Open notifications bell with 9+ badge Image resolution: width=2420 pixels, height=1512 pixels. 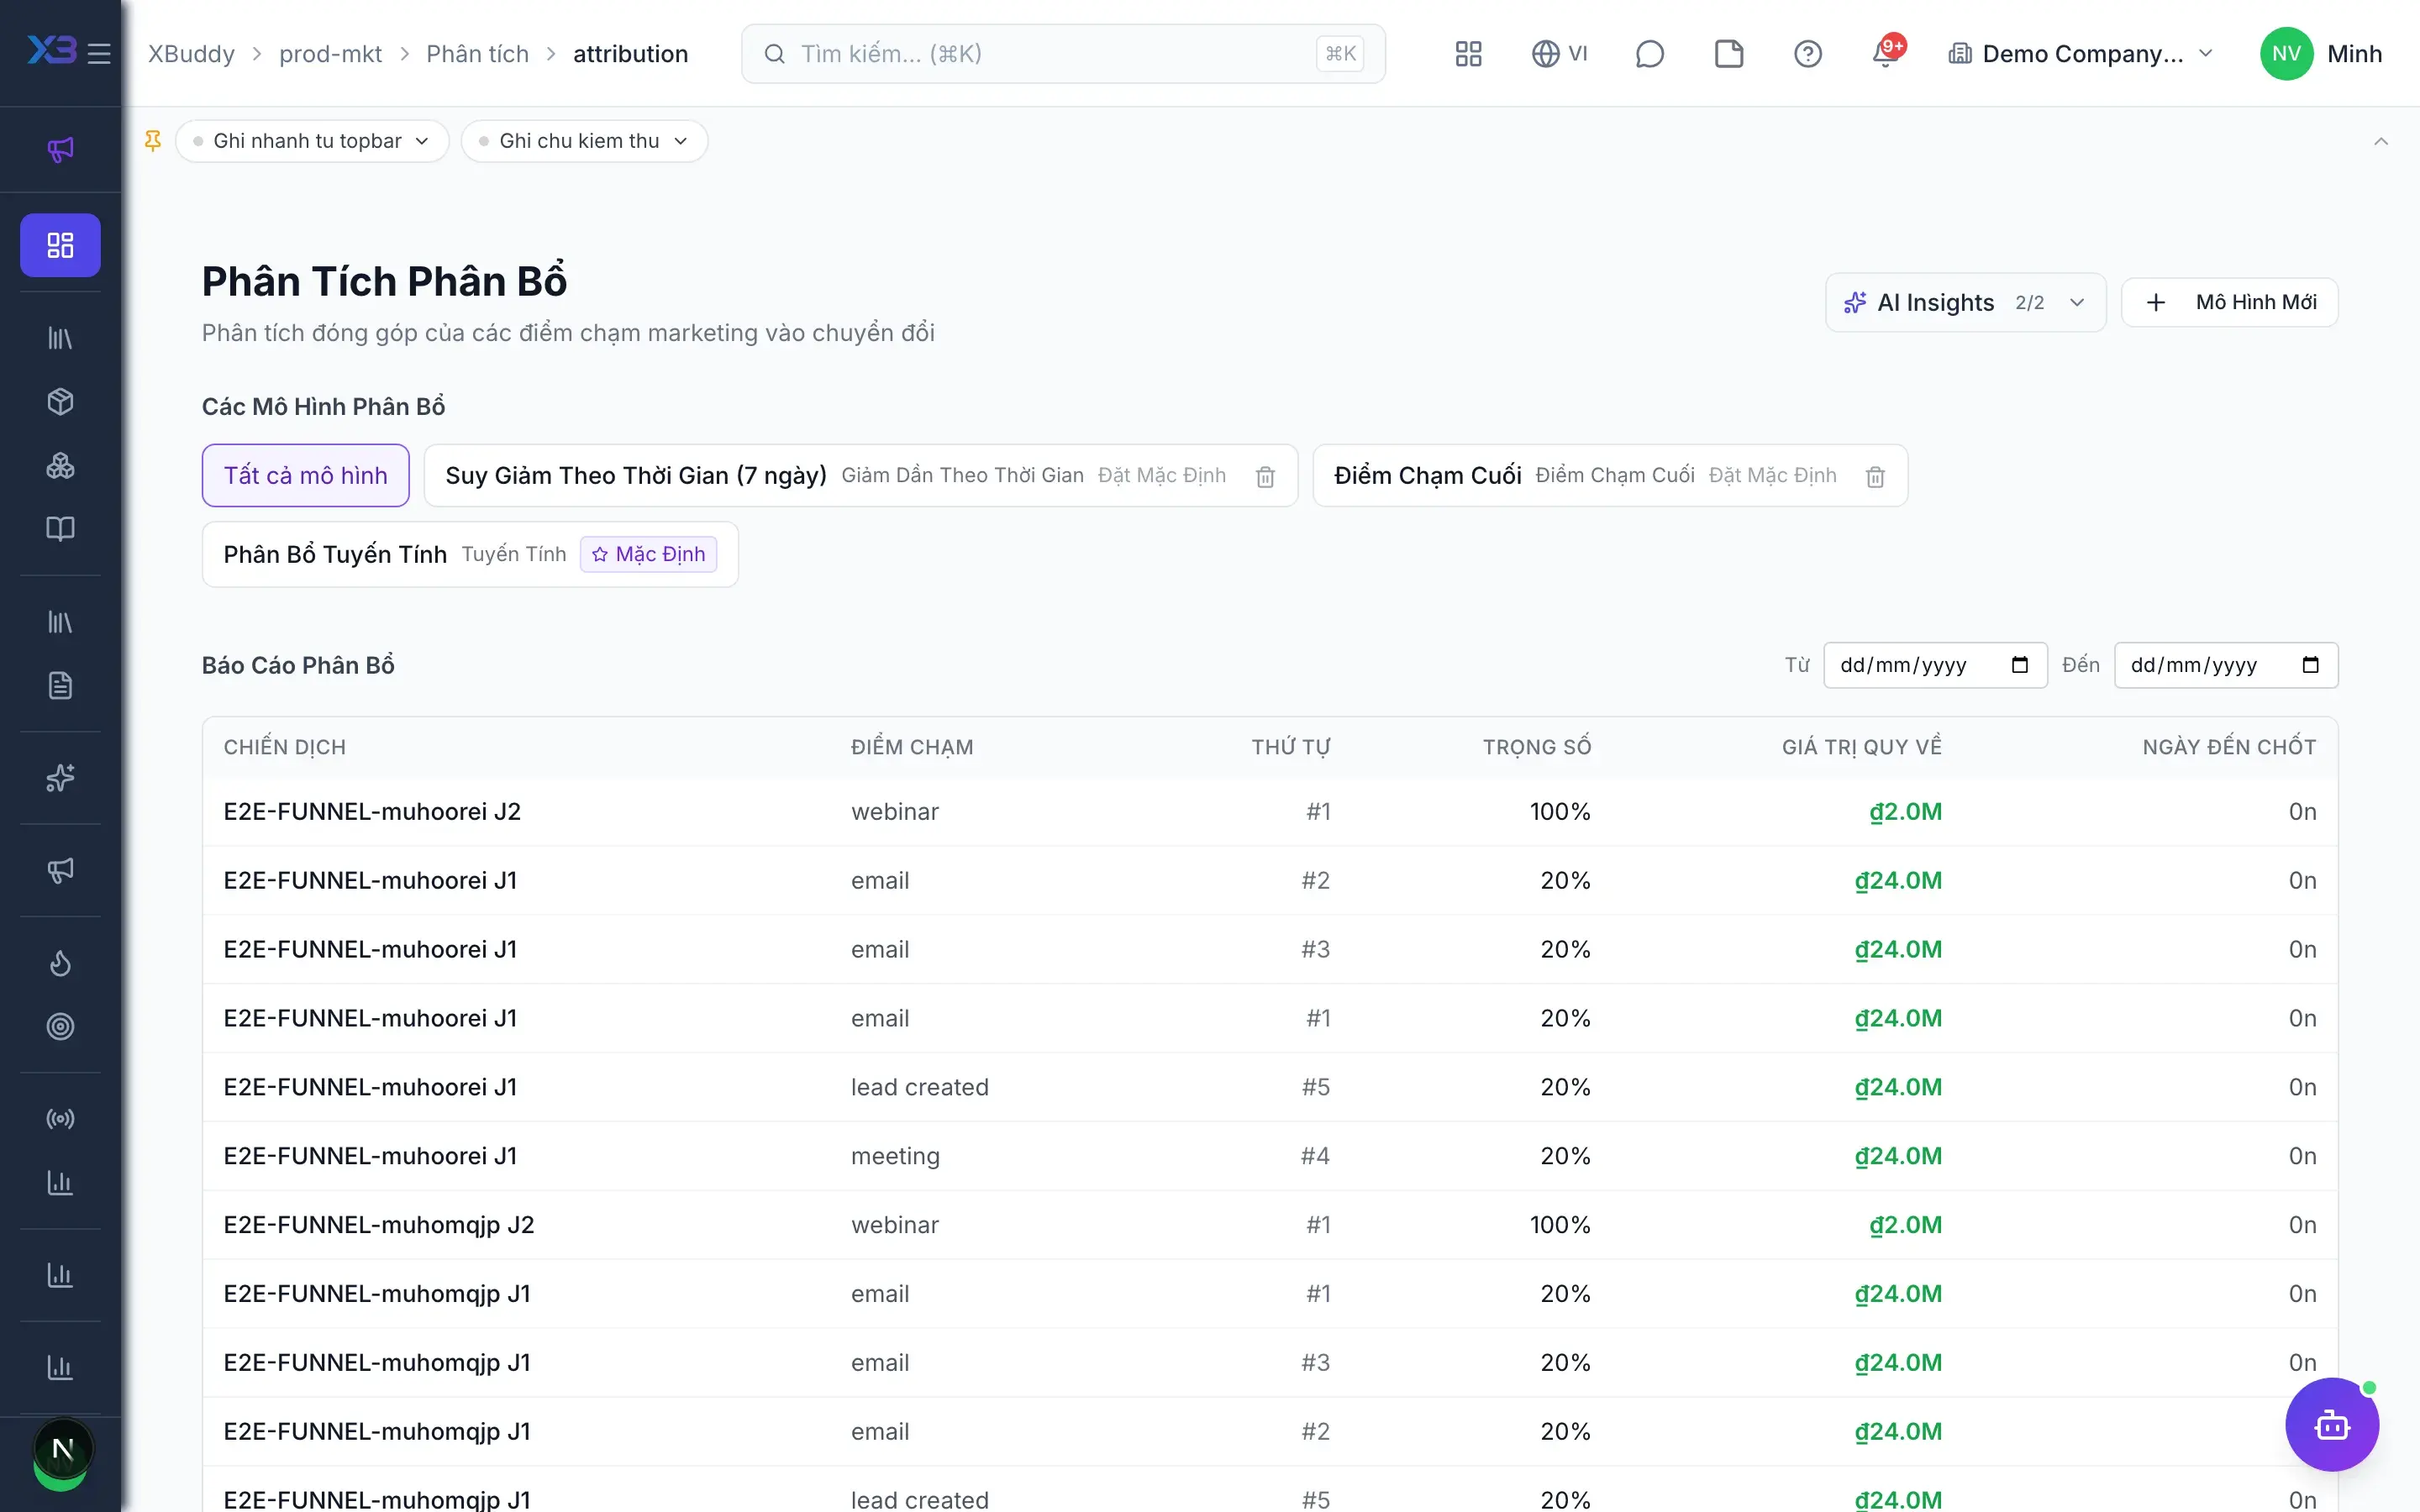pyautogui.click(x=1887, y=53)
